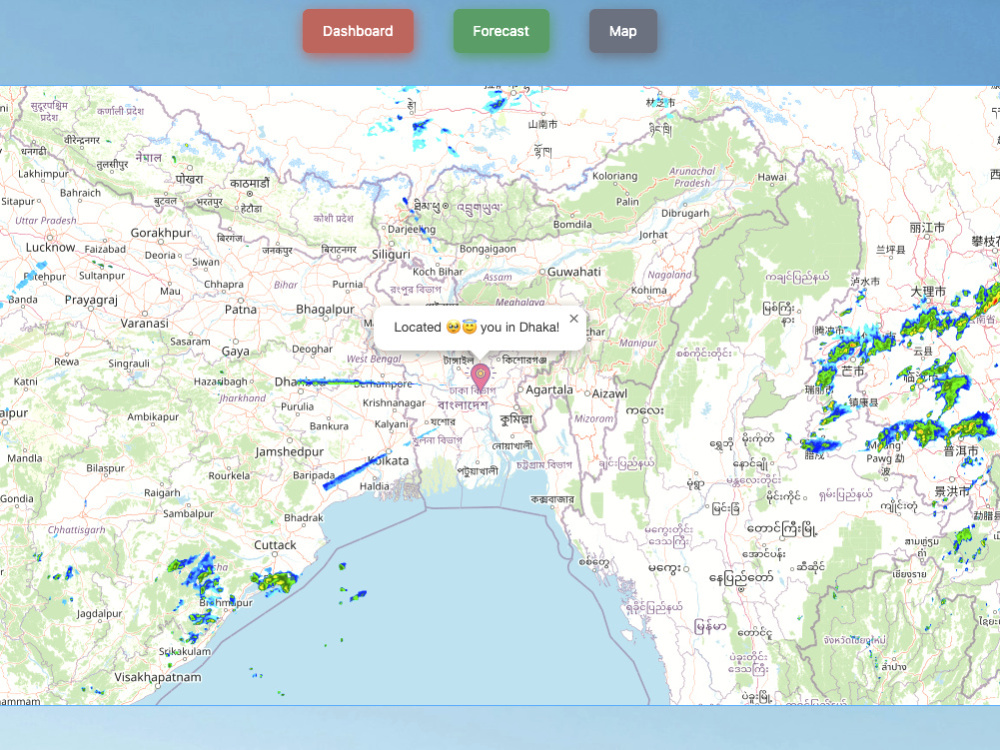This screenshot has height=750, width=1000.
Task: Click the Haldia city label
Action: [374, 486]
